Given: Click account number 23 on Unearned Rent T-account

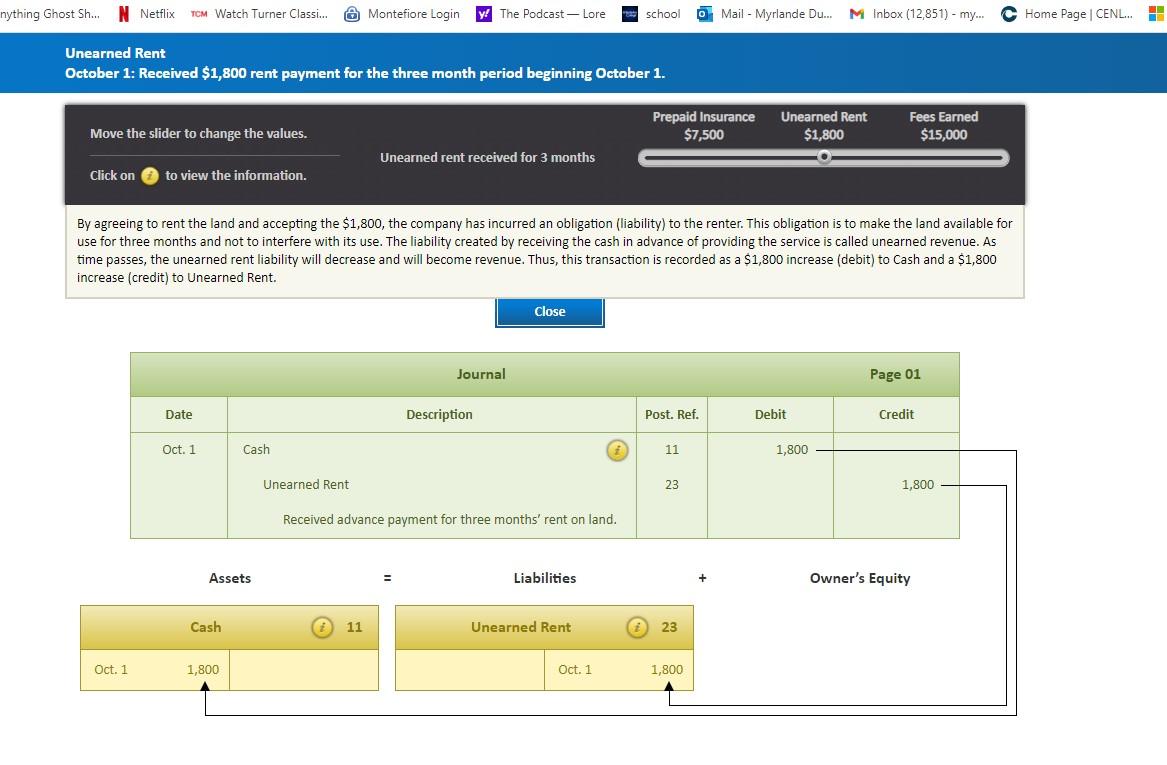Looking at the screenshot, I should [669, 627].
